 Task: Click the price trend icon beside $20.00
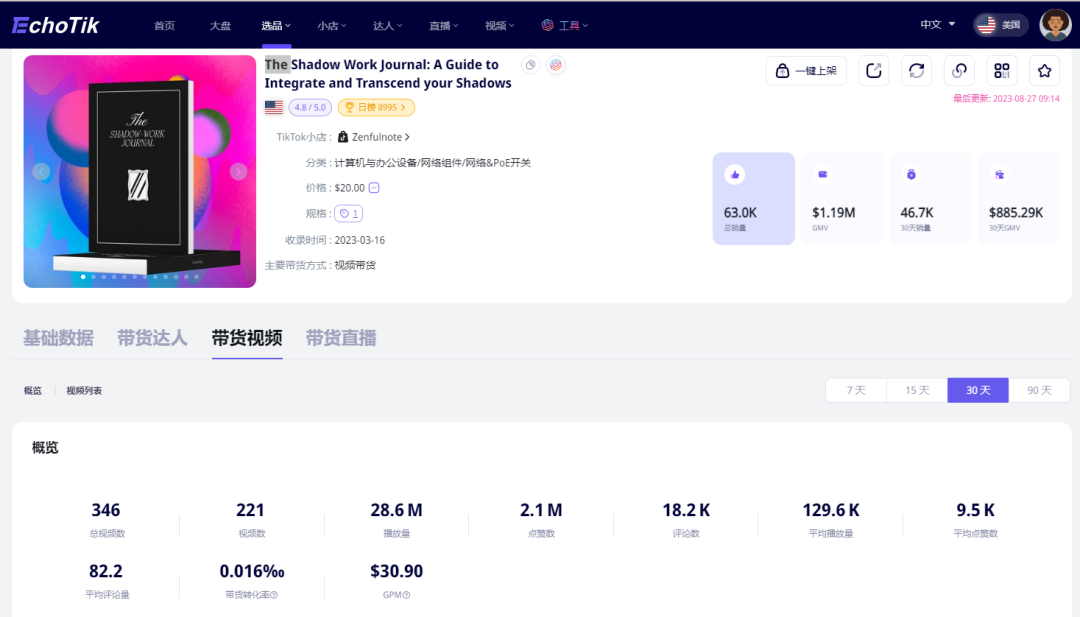pyautogui.click(x=374, y=188)
